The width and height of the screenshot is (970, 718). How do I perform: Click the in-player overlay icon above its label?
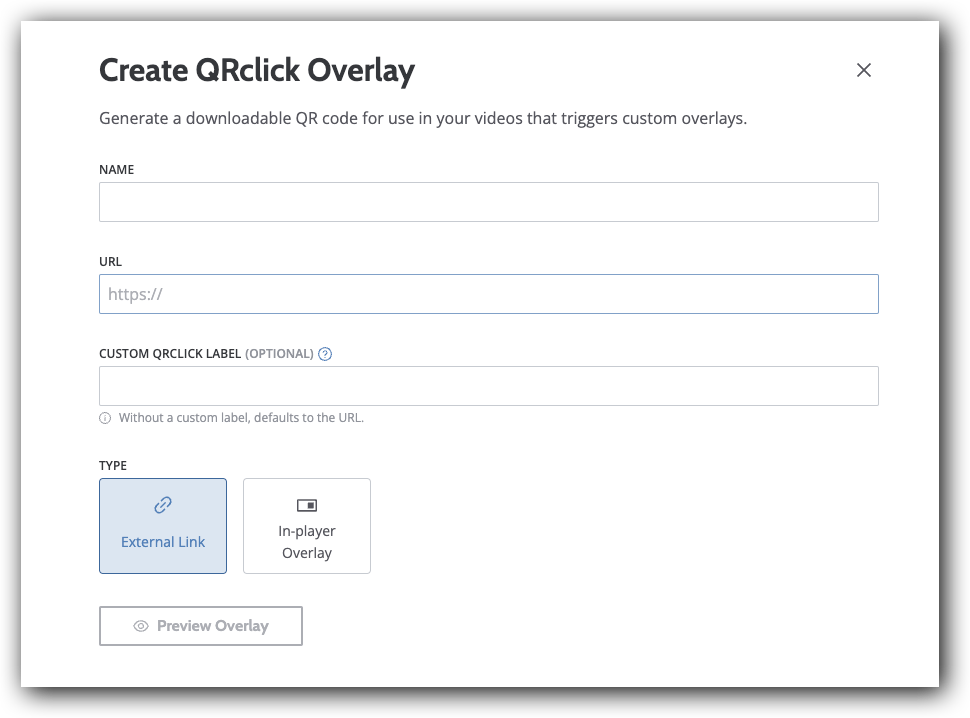(x=307, y=505)
